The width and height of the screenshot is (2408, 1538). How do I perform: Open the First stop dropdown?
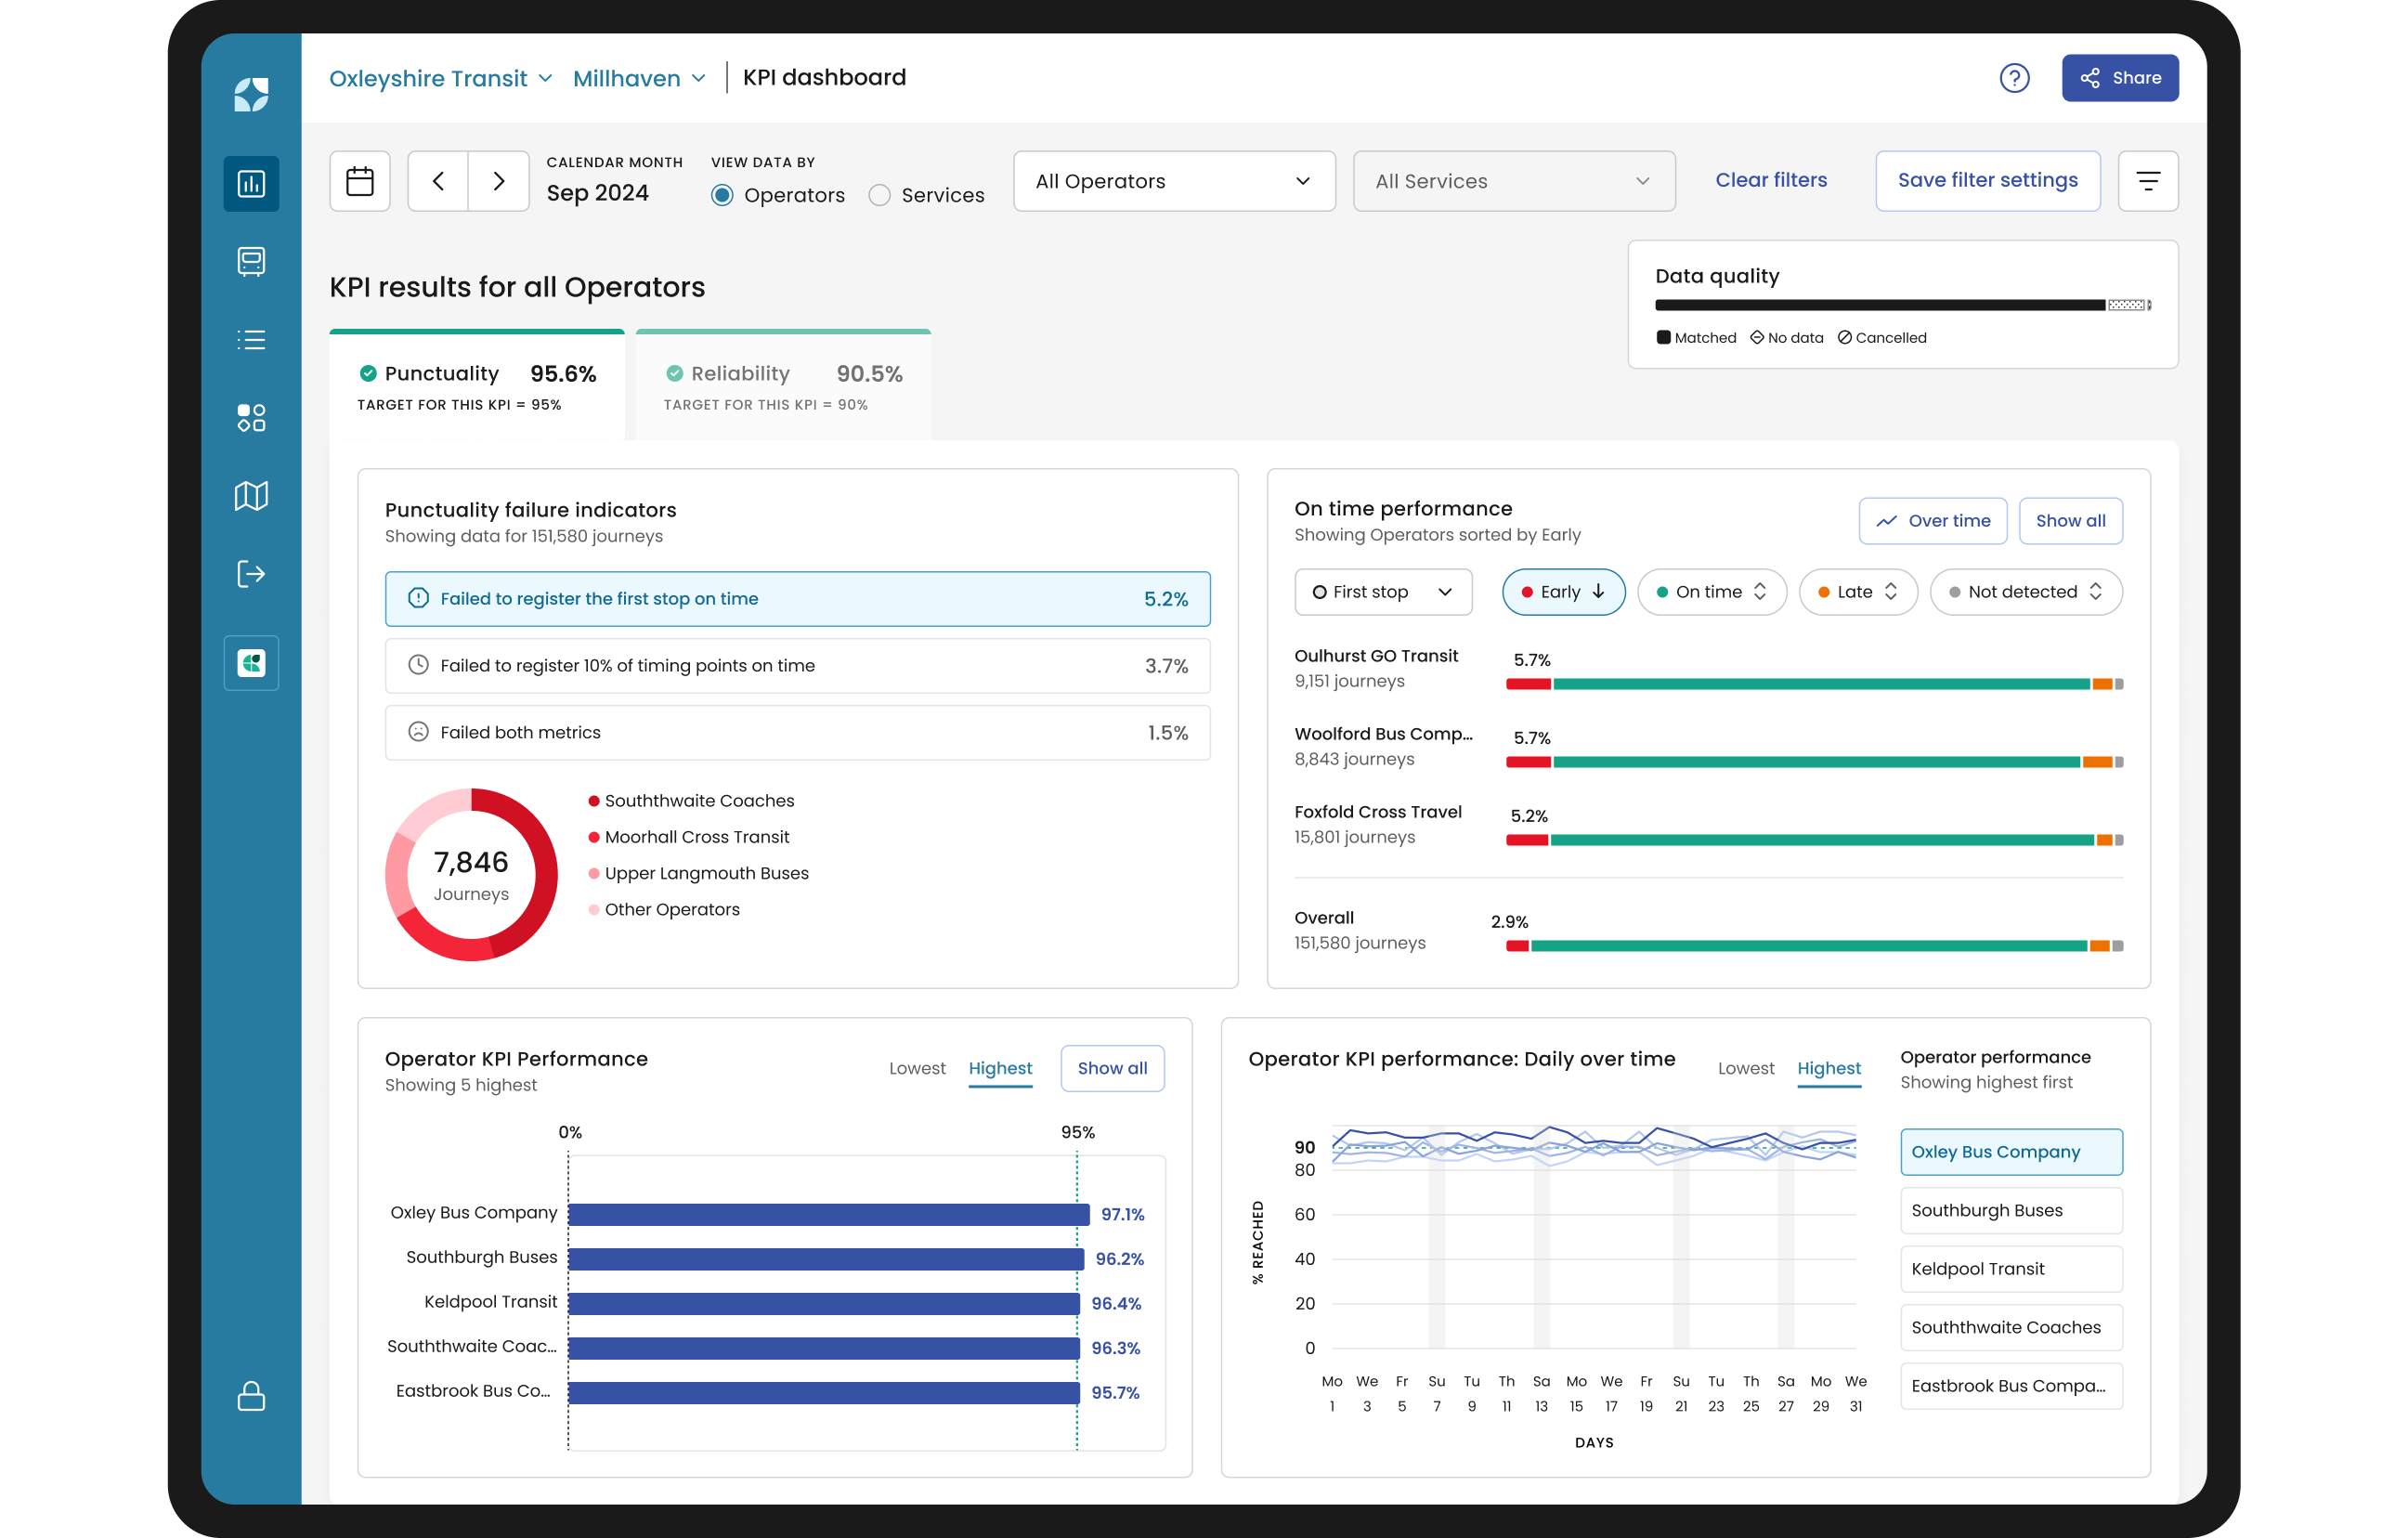[x=1382, y=592]
